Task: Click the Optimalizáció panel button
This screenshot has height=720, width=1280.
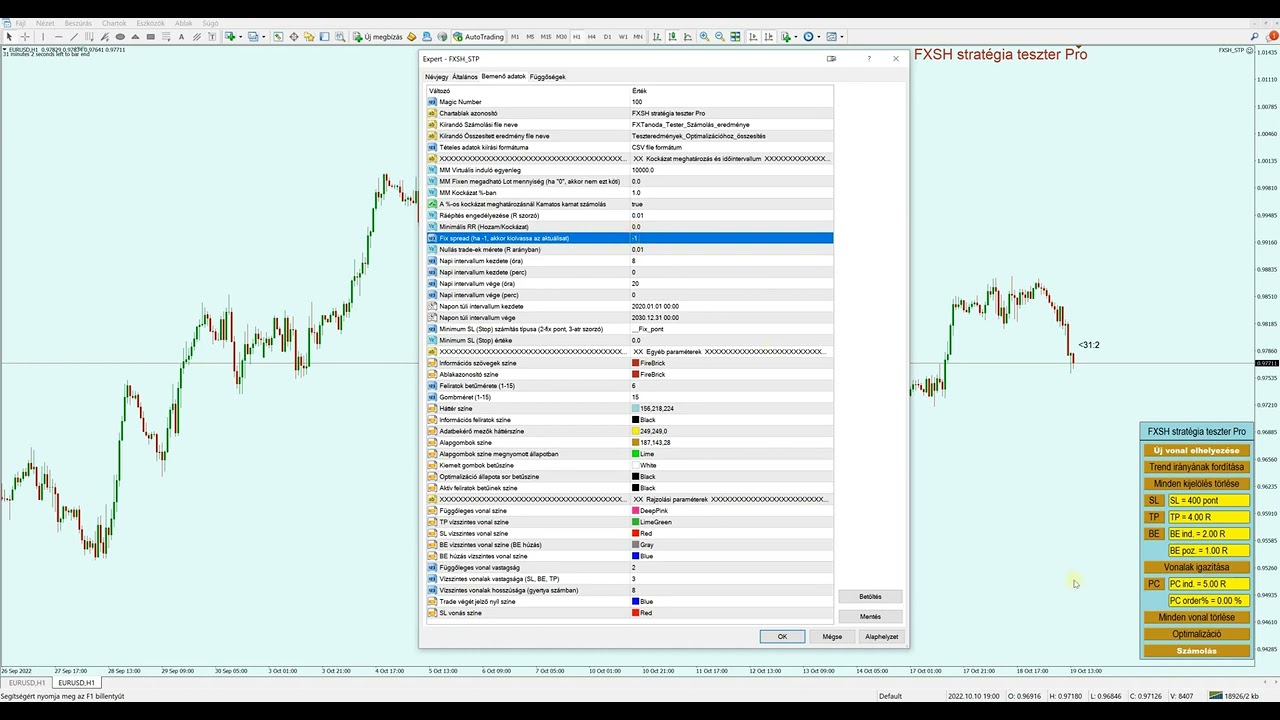Action: point(1196,634)
